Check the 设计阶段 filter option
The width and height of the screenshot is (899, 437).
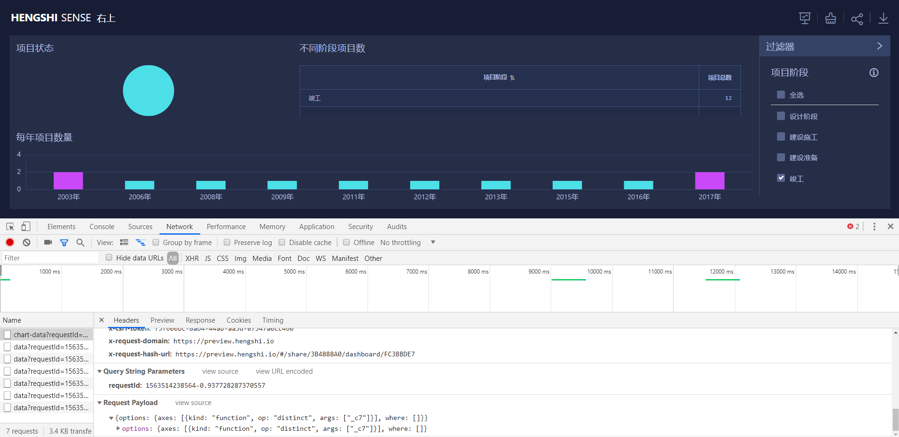pos(780,116)
